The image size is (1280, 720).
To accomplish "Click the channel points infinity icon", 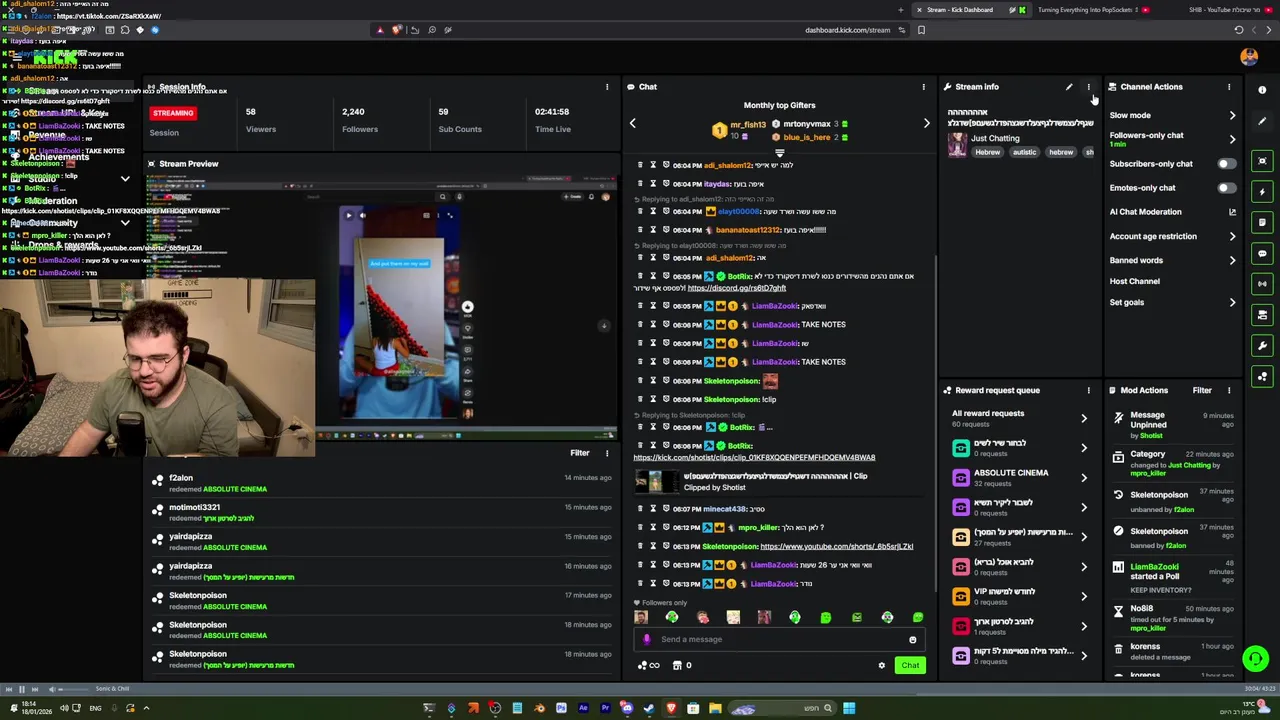I will [649, 665].
